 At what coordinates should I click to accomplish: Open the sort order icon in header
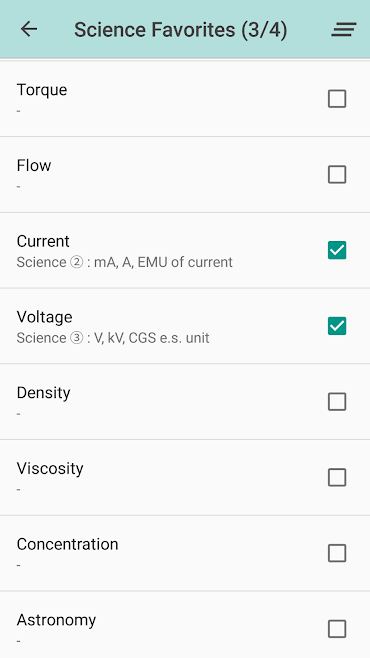tap(344, 29)
